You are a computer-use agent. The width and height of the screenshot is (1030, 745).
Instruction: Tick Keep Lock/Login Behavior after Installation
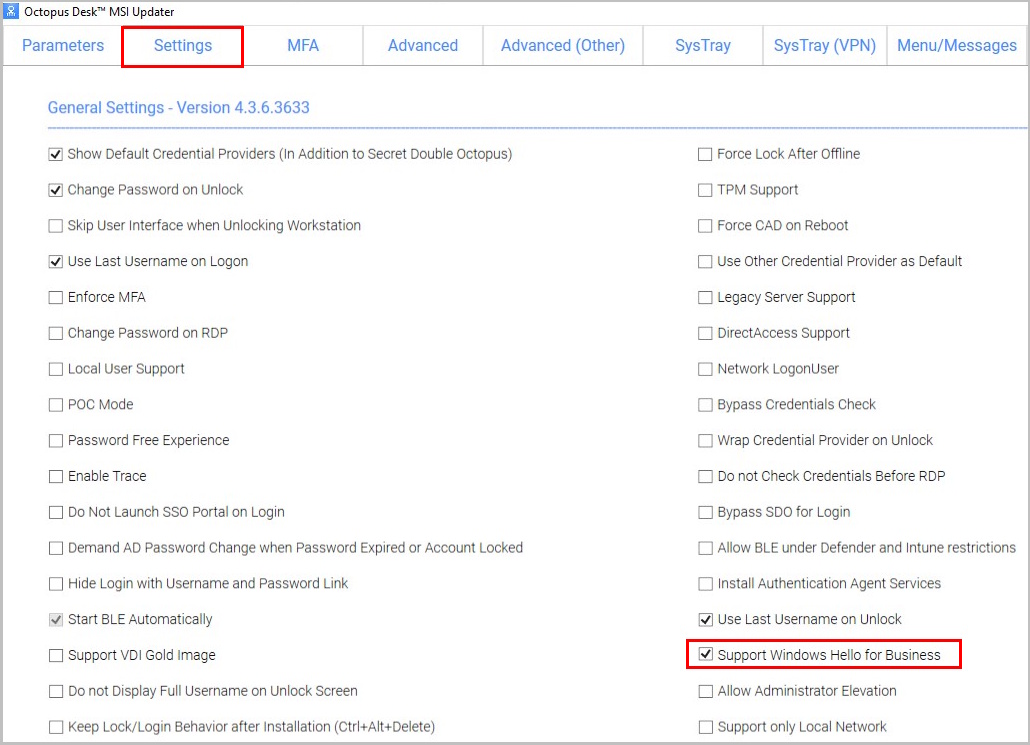(x=56, y=727)
